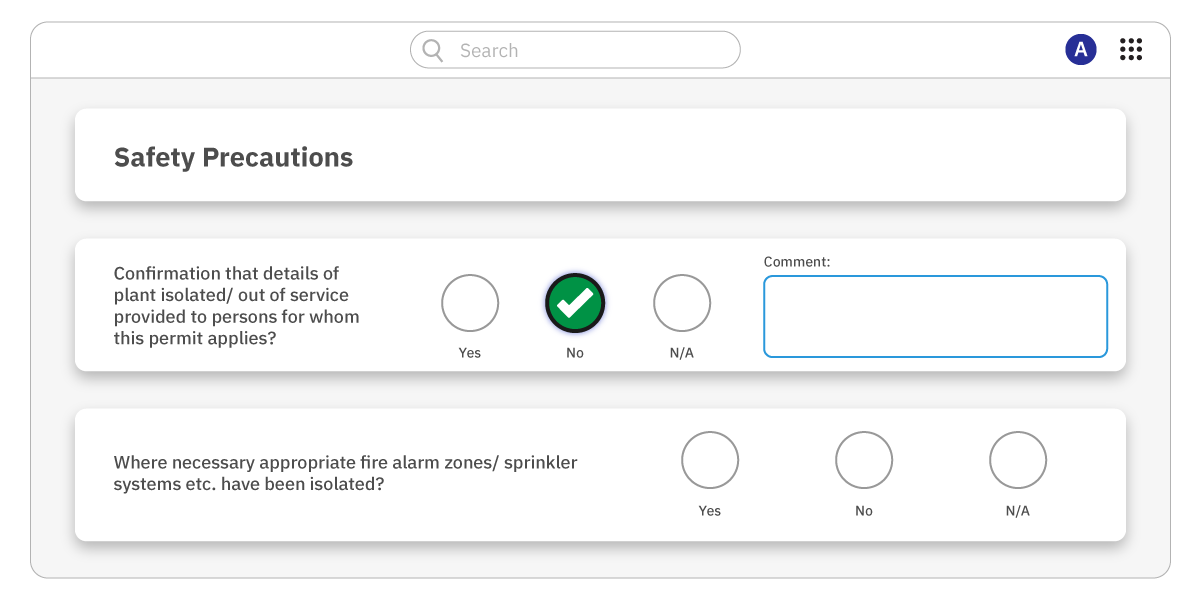Image resolution: width=1201 pixels, height=600 pixels.
Task: Click 'No' label beneath the green checkmark
Action: pyautogui.click(x=575, y=353)
